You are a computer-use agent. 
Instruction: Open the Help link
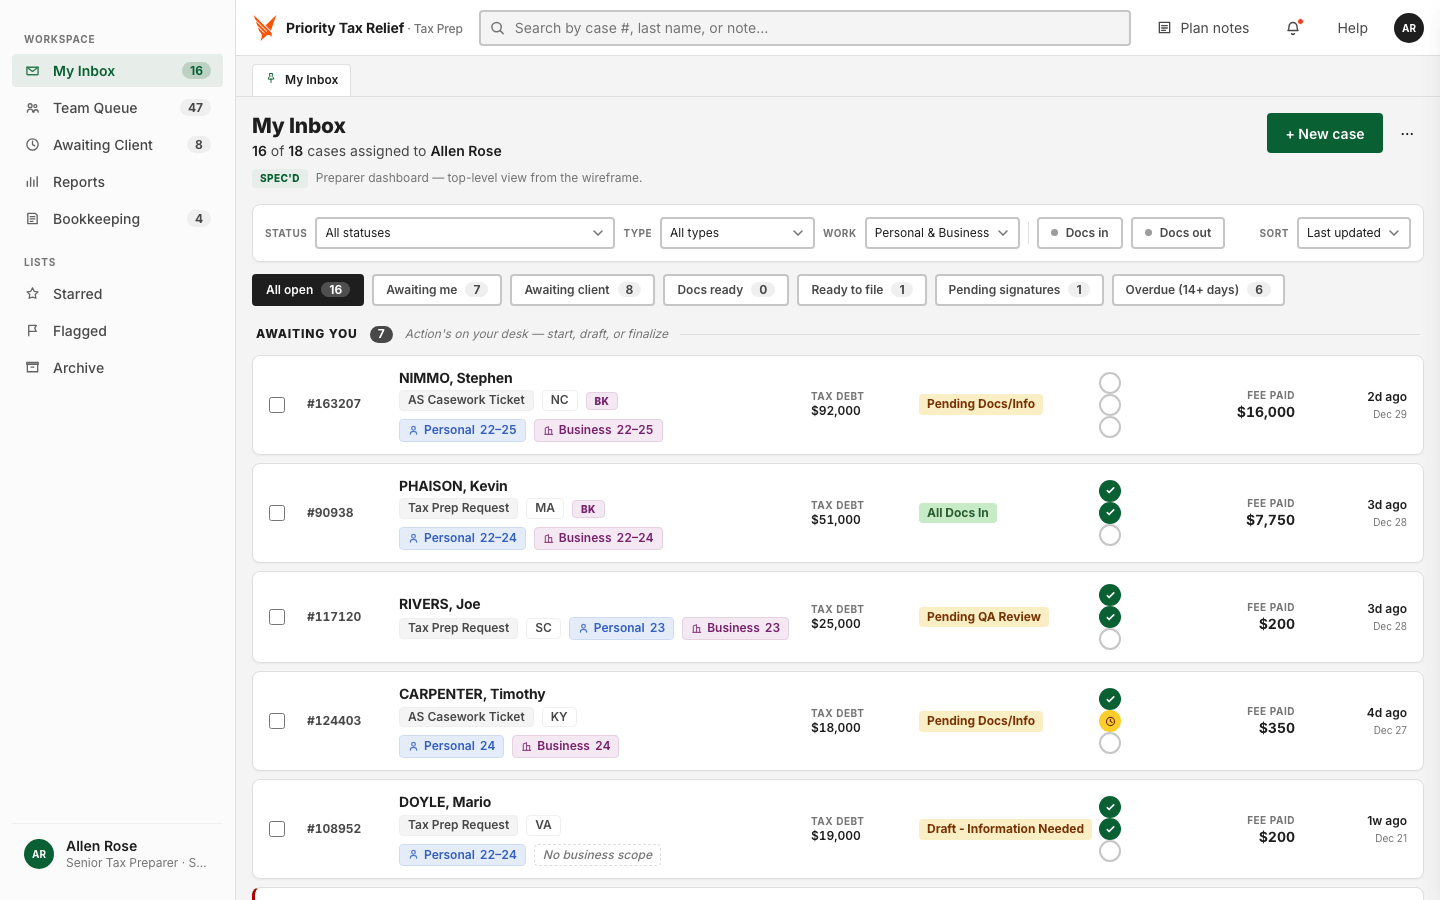1352,28
